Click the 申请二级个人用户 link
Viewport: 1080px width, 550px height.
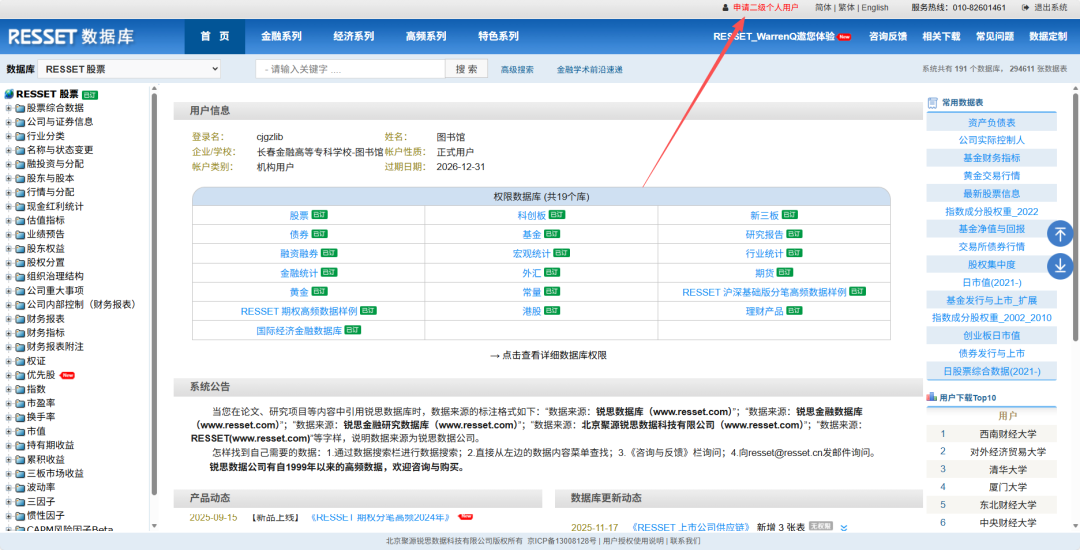point(766,8)
